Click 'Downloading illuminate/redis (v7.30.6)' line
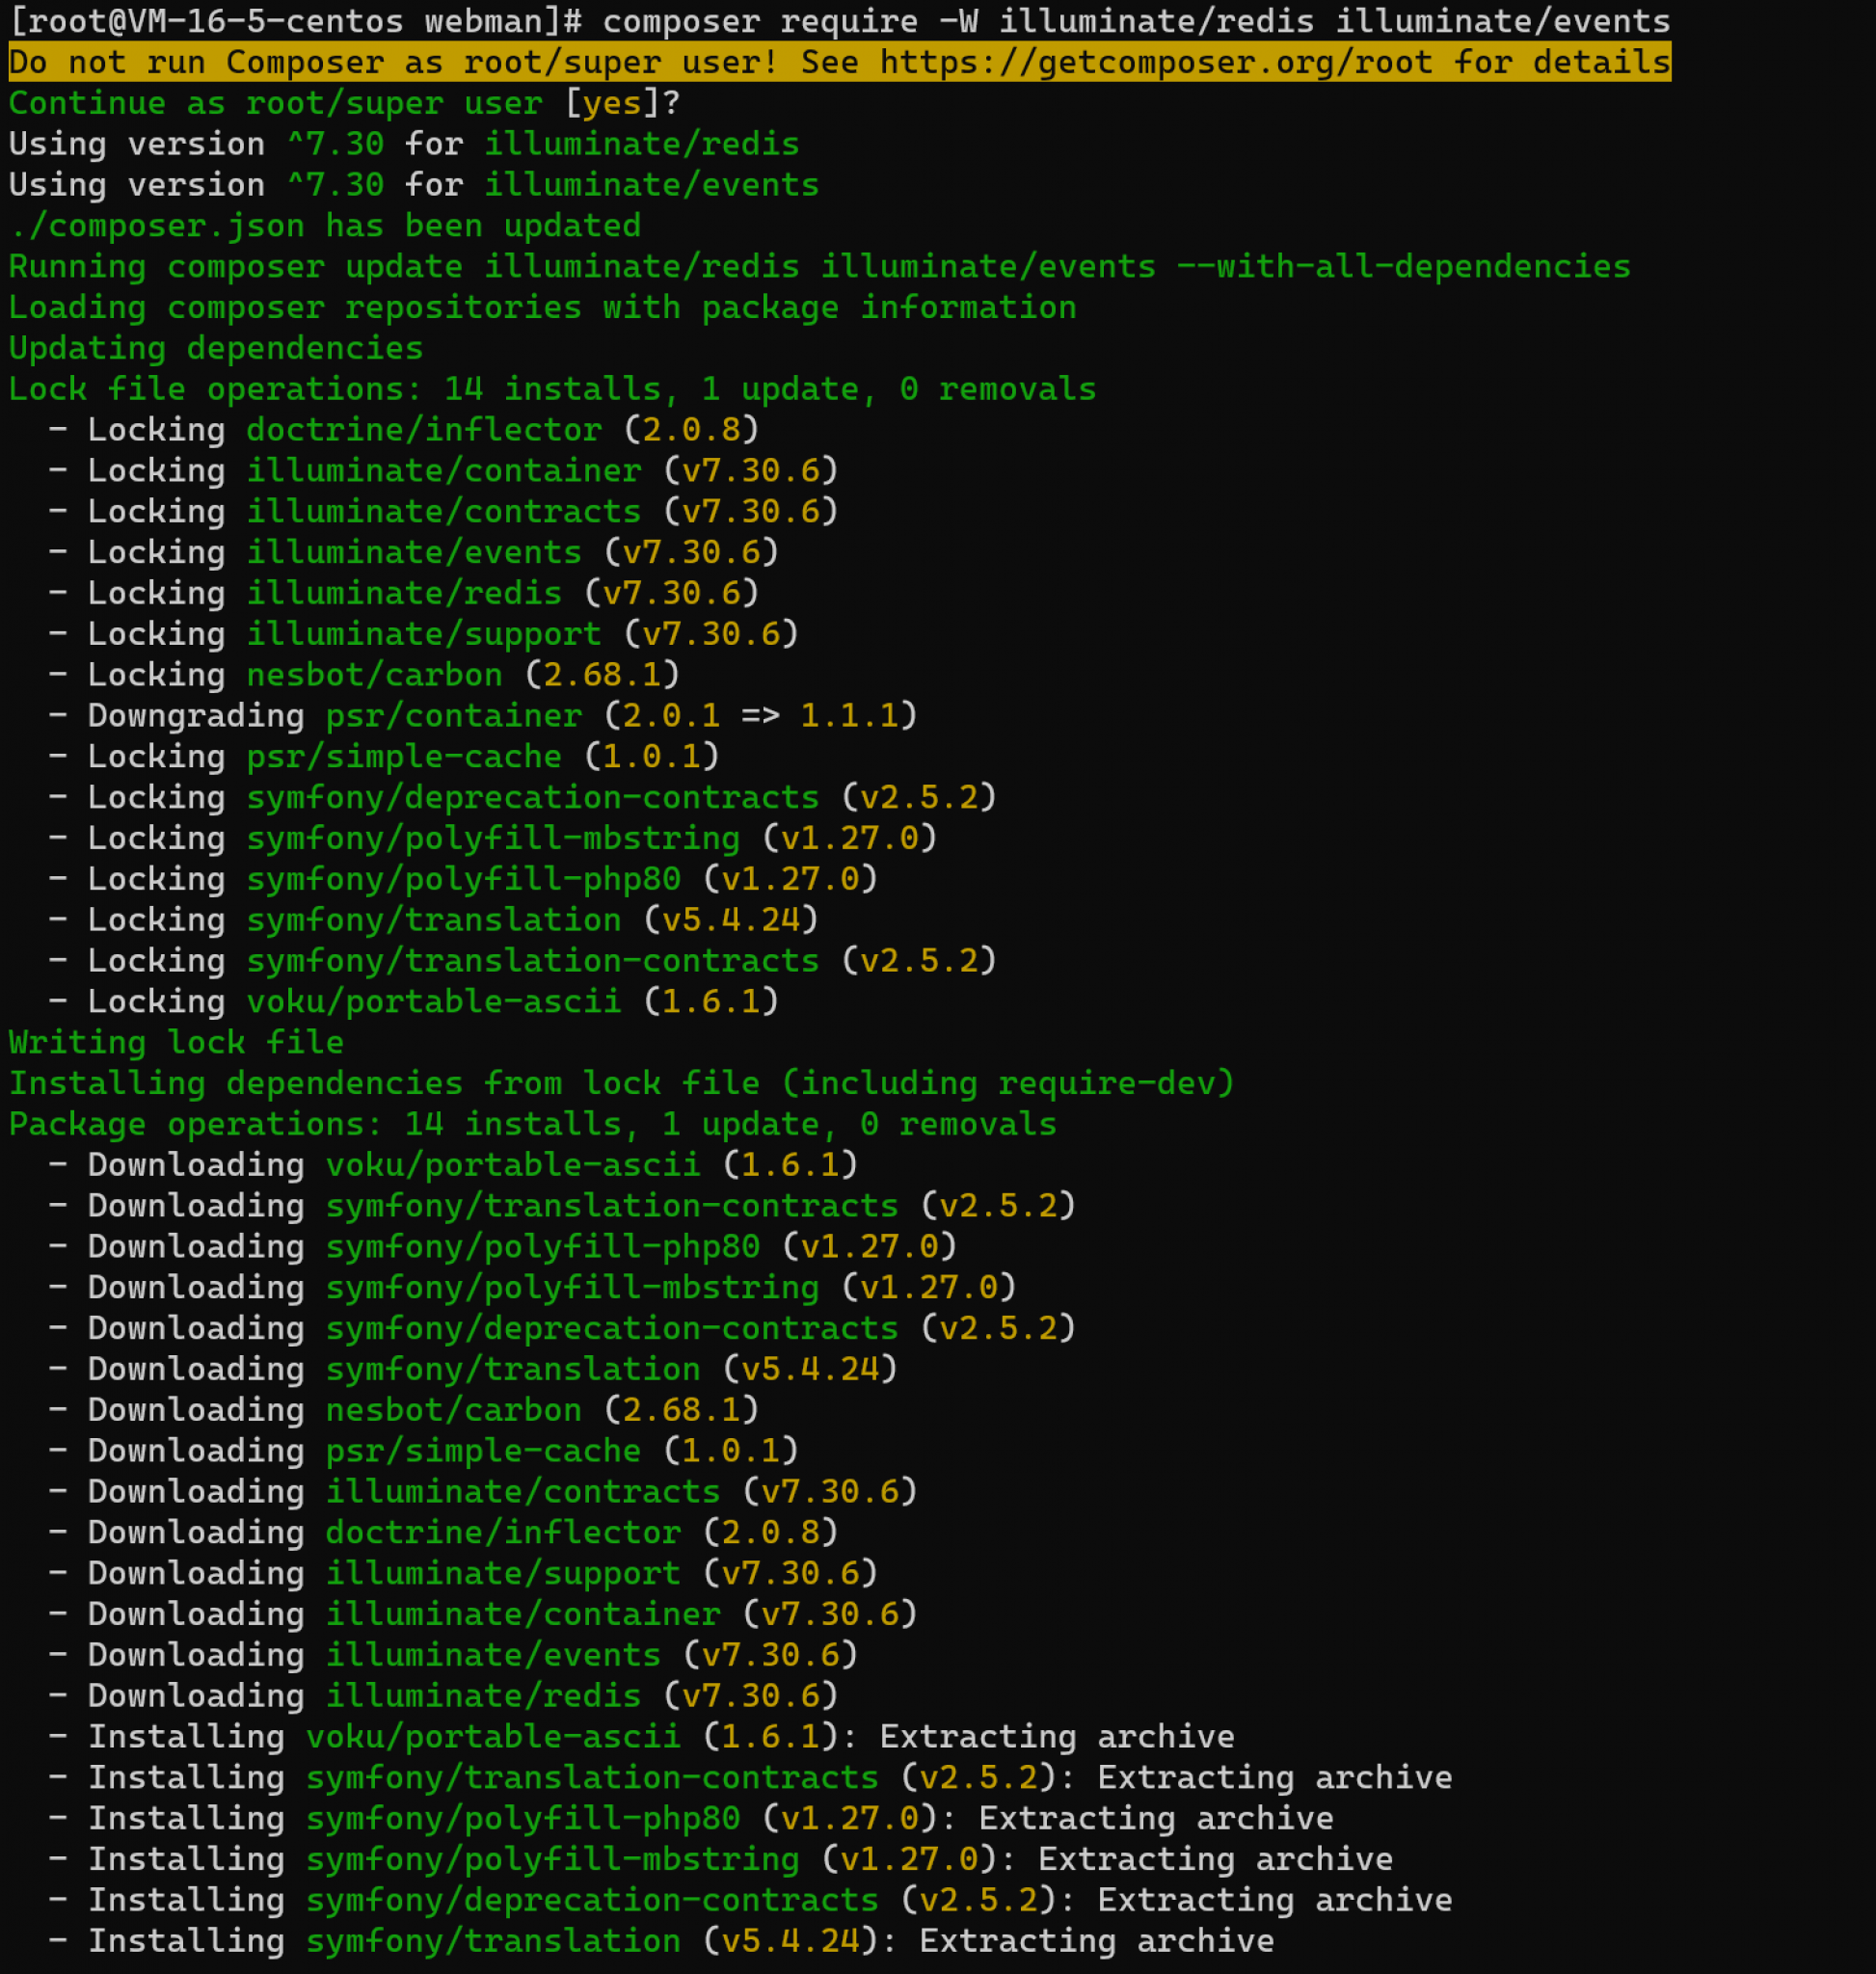 [443, 1697]
